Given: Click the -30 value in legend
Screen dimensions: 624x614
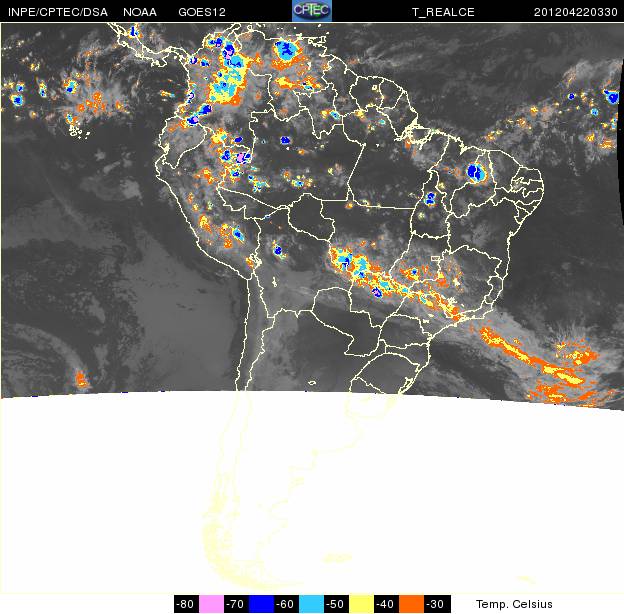Looking at the screenshot, I should tap(437, 604).
